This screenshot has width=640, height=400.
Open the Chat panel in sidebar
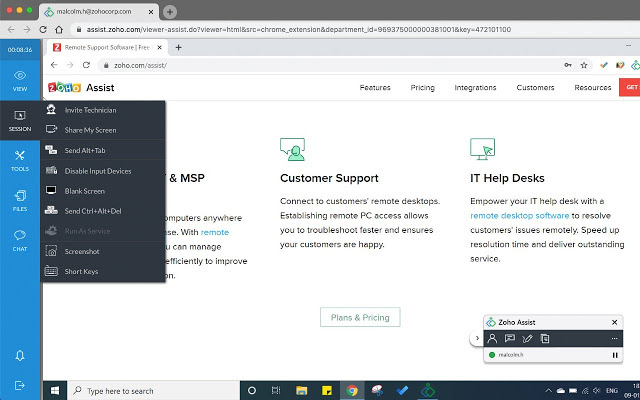20,240
